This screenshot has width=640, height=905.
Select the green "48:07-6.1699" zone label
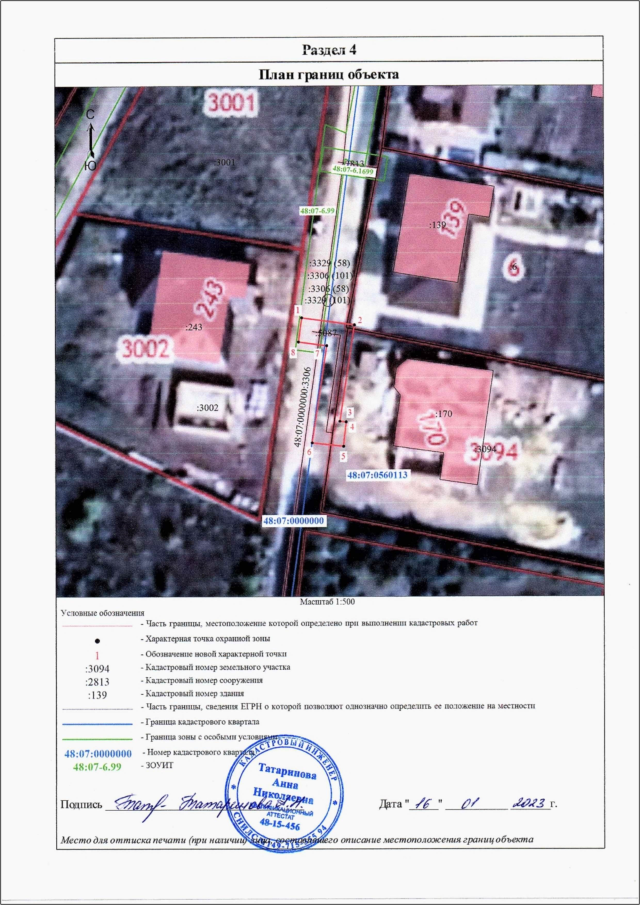point(354,171)
